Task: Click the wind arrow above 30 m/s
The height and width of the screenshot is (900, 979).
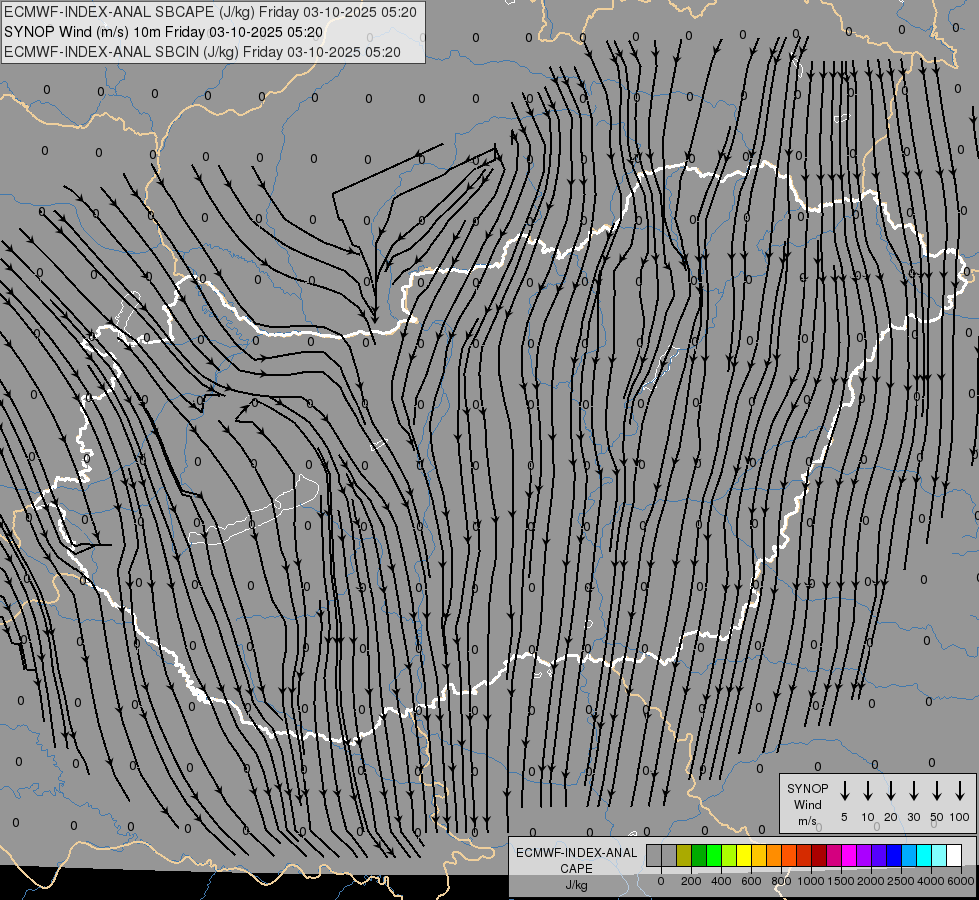Action: pos(913,790)
